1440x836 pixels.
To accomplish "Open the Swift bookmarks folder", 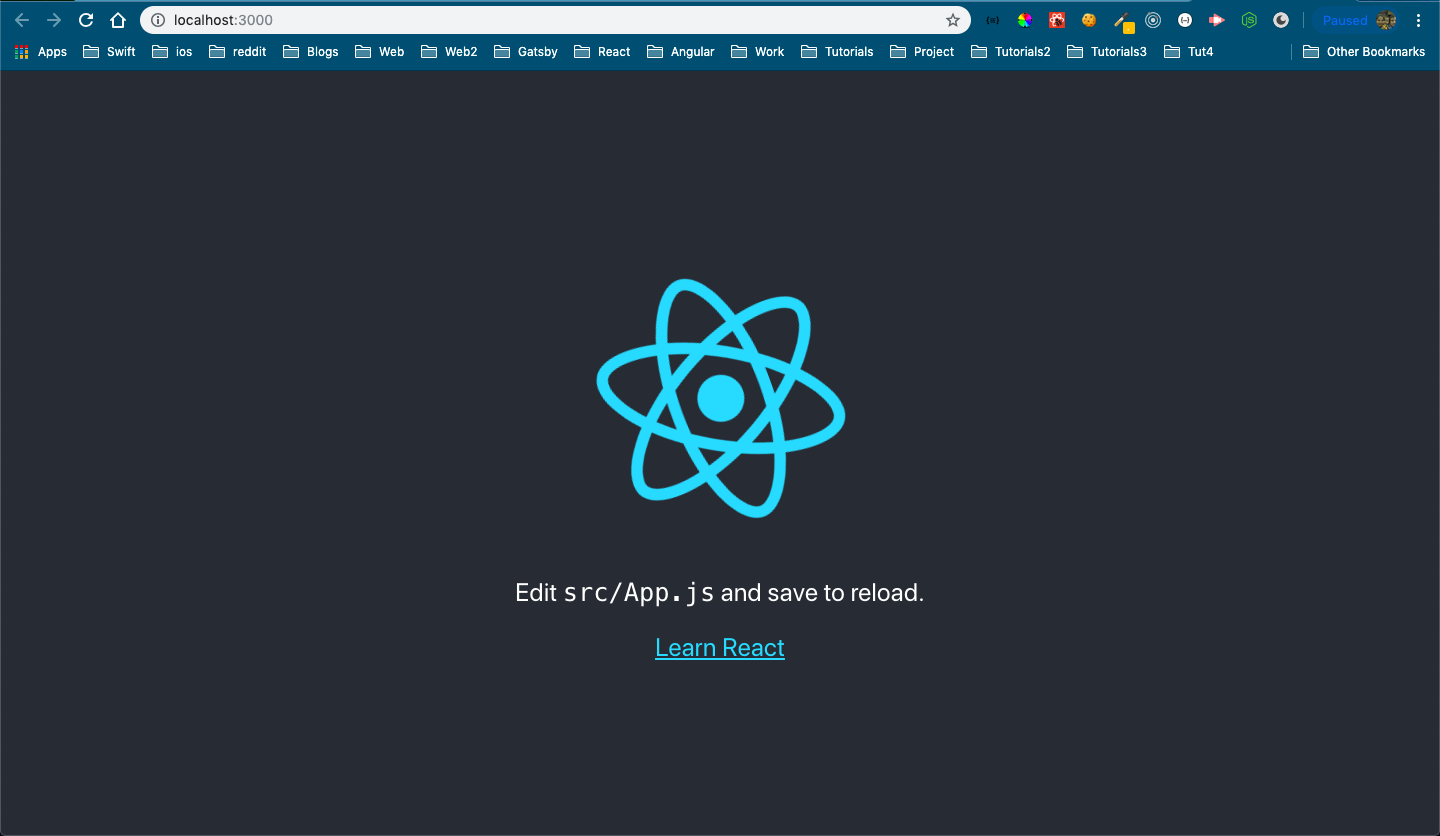I will 109,52.
